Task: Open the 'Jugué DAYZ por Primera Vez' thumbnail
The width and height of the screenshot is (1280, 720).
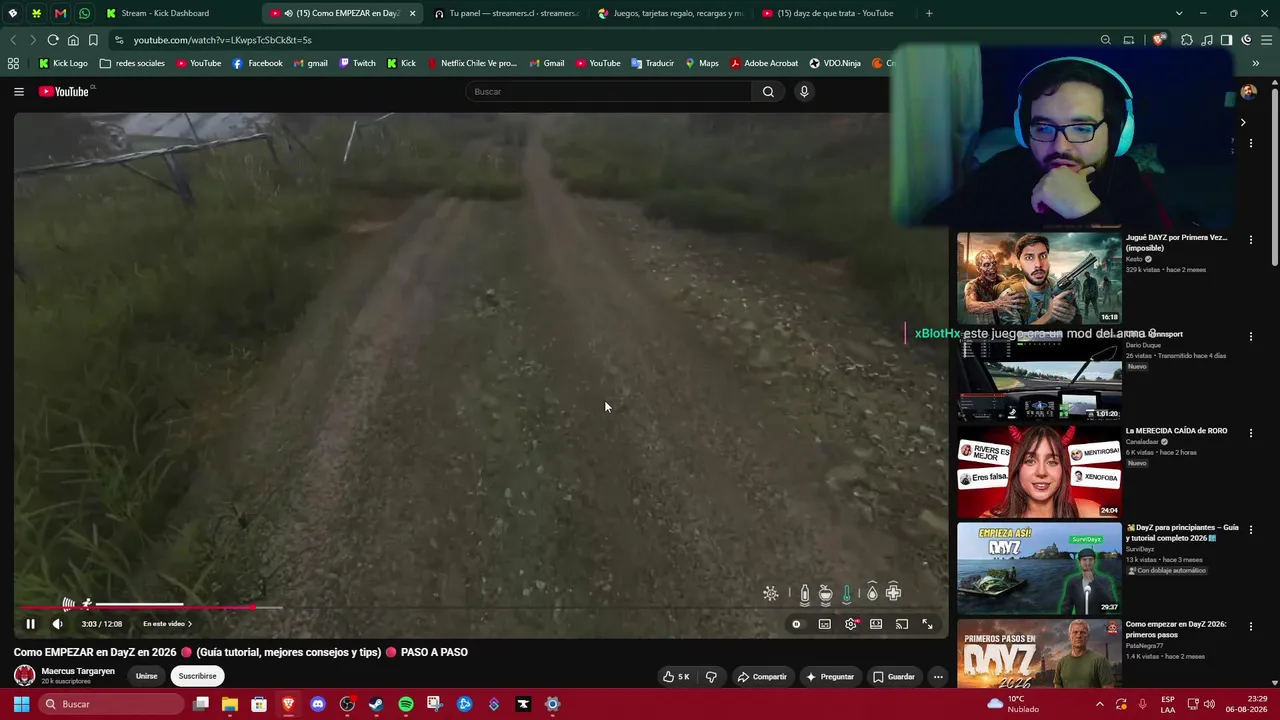Action: coord(1039,278)
